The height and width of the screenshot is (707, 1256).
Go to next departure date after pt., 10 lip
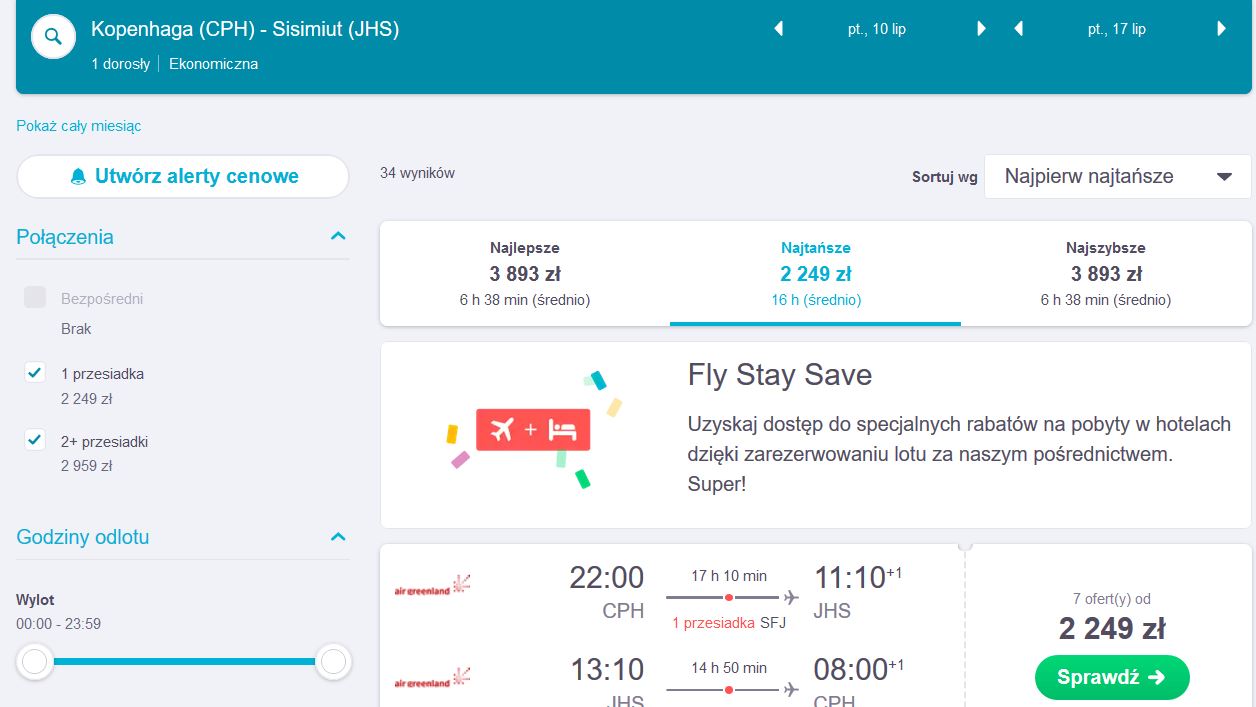(982, 29)
